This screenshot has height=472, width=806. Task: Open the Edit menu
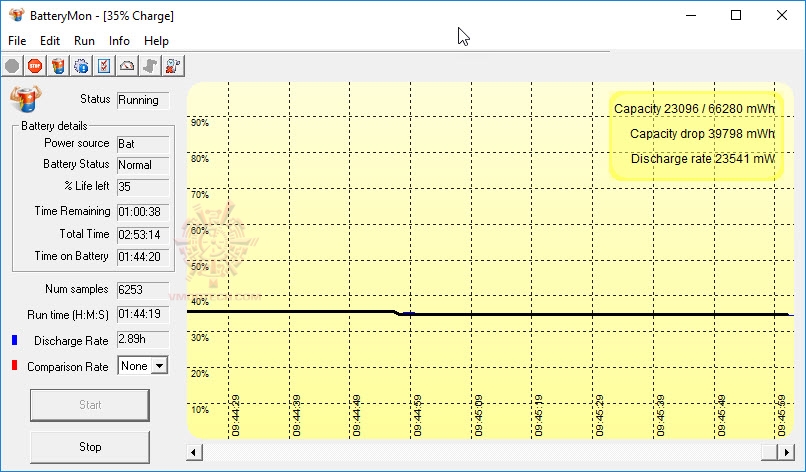point(50,41)
